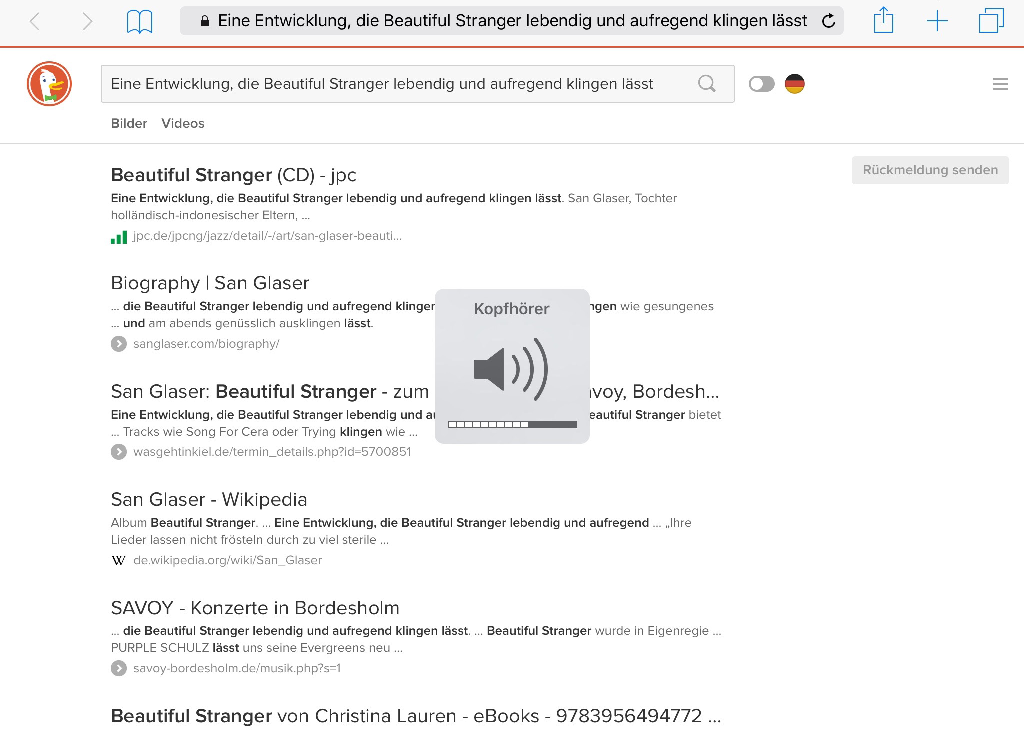
Task: Go forward with the Safari forward arrow
Action: tap(87, 22)
